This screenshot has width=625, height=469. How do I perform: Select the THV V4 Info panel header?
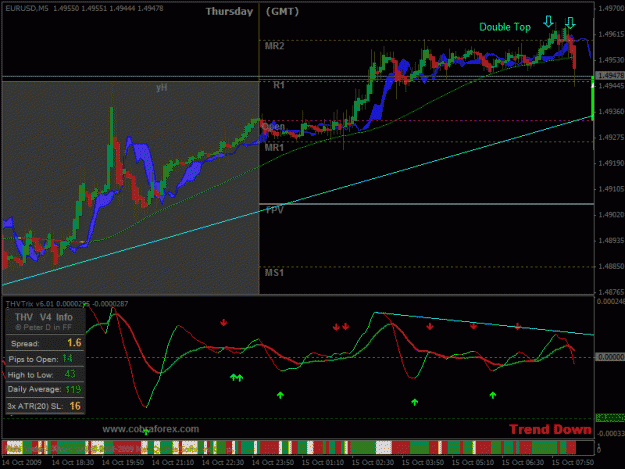(x=44, y=317)
